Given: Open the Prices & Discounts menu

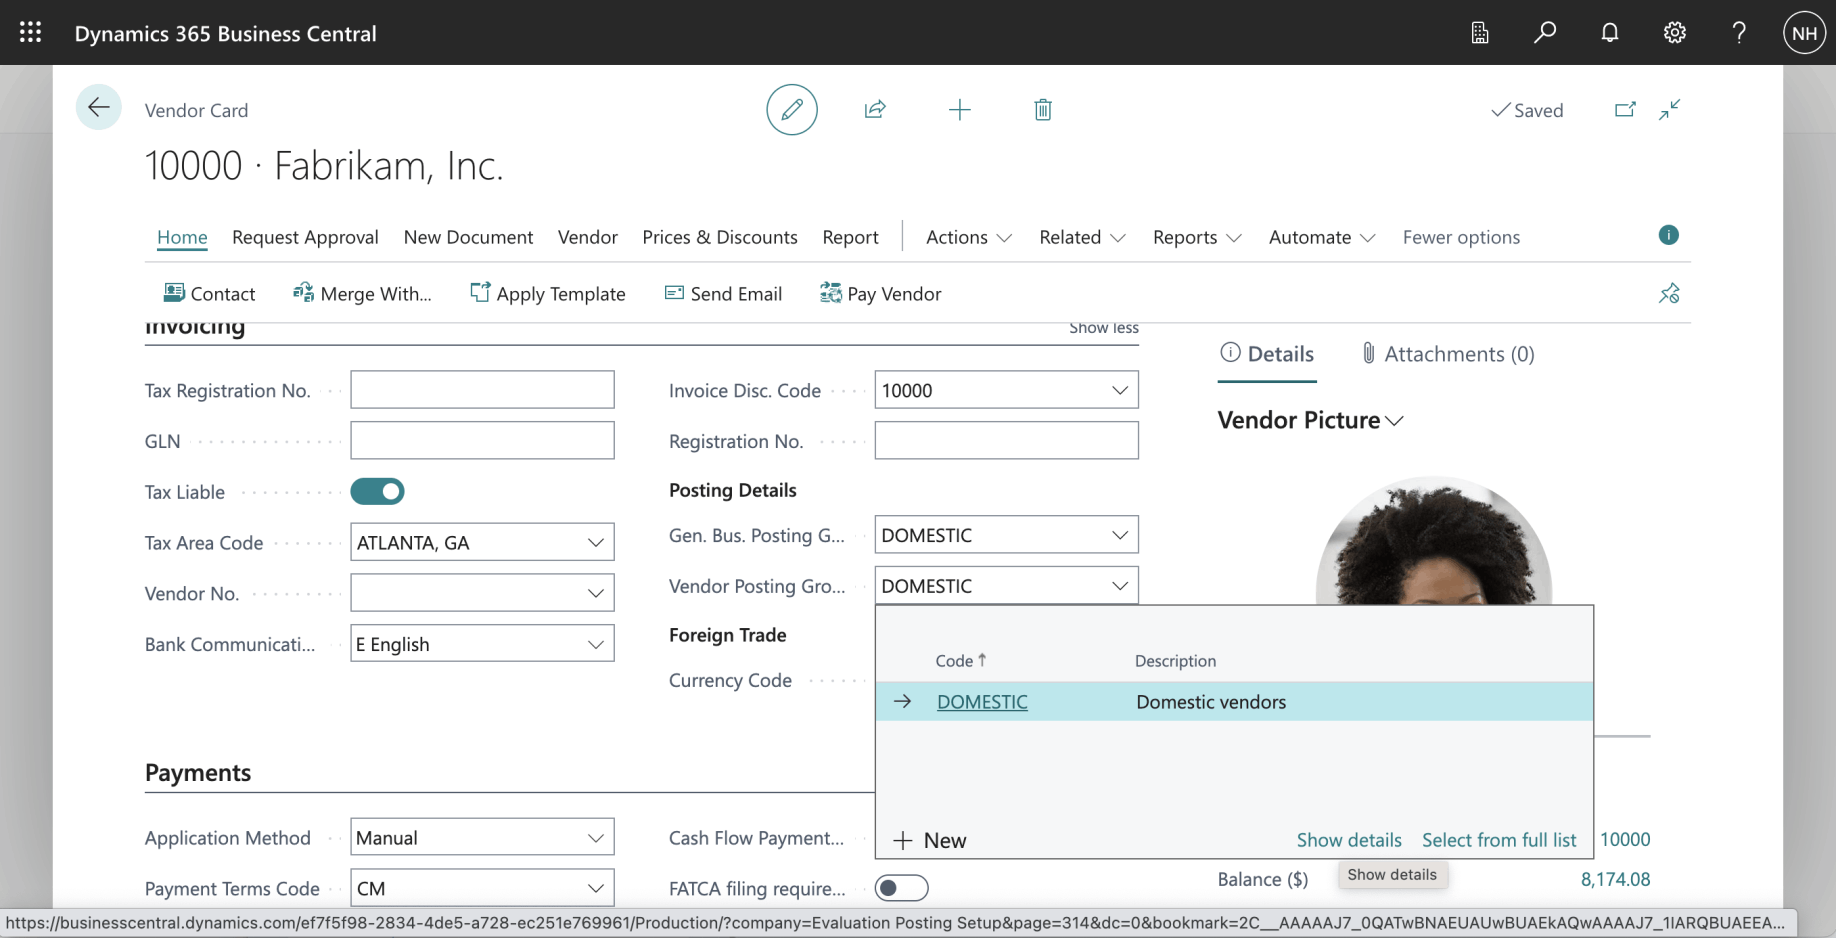Looking at the screenshot, I should click(719, 237).
